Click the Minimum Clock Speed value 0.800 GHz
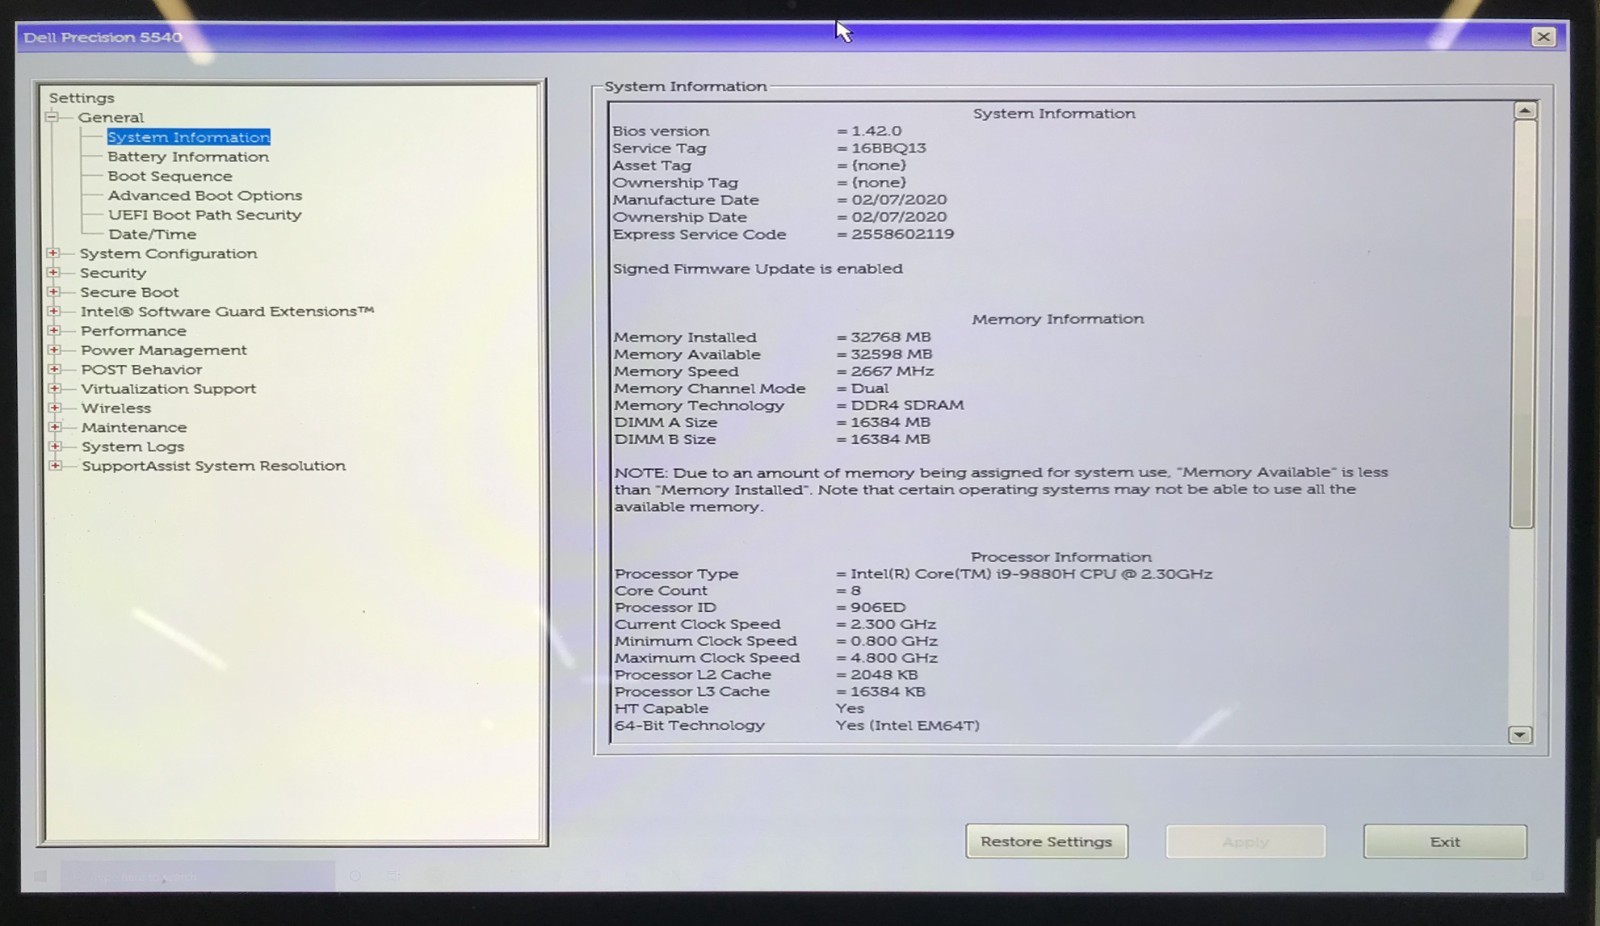This screenshot has width=1600, height=926. coord(894,641)
